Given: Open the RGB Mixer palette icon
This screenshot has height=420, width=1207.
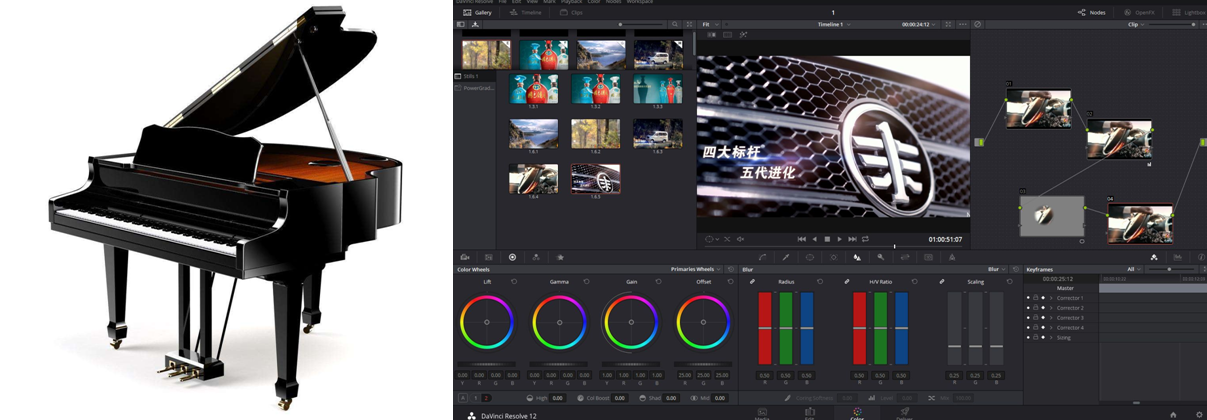Looking at the screenshot, I should [x=536, y=257].
